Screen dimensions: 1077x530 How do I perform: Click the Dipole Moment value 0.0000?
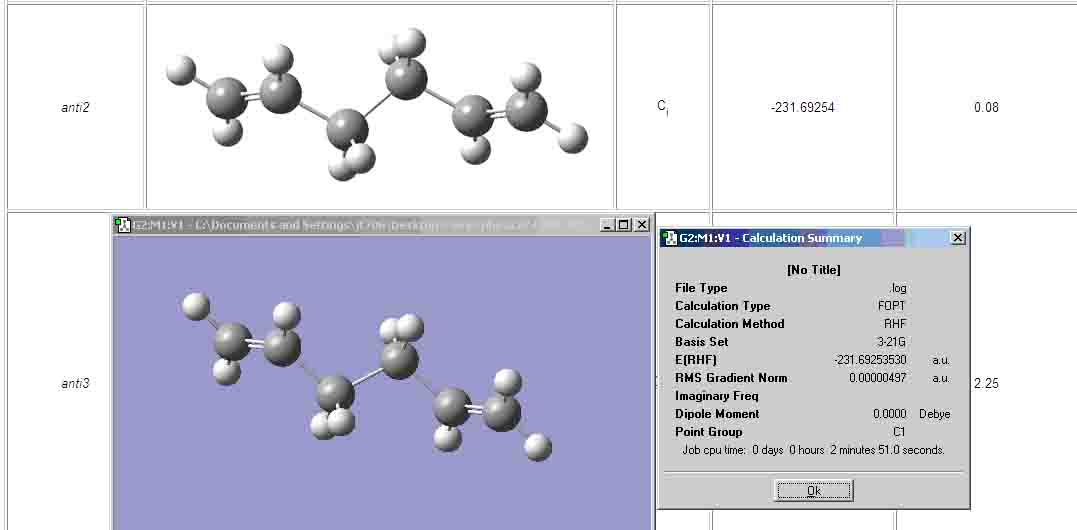click(889, 414)
